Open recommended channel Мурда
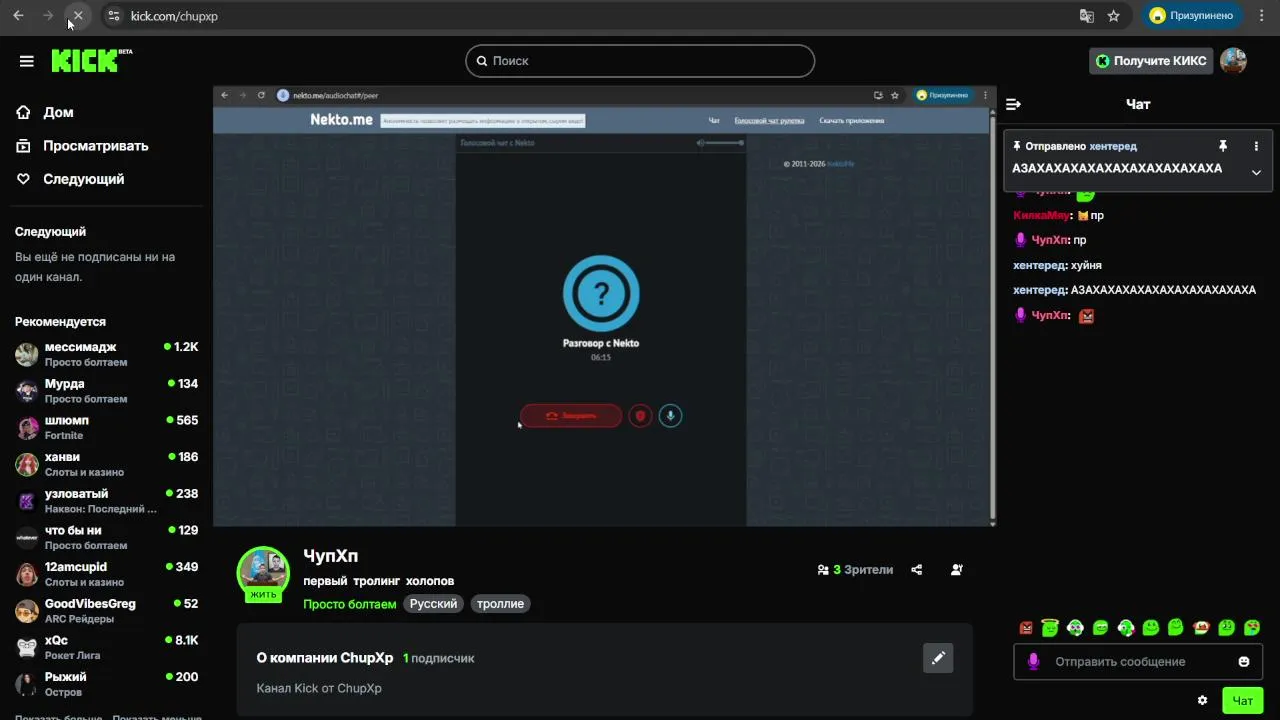 106,391
